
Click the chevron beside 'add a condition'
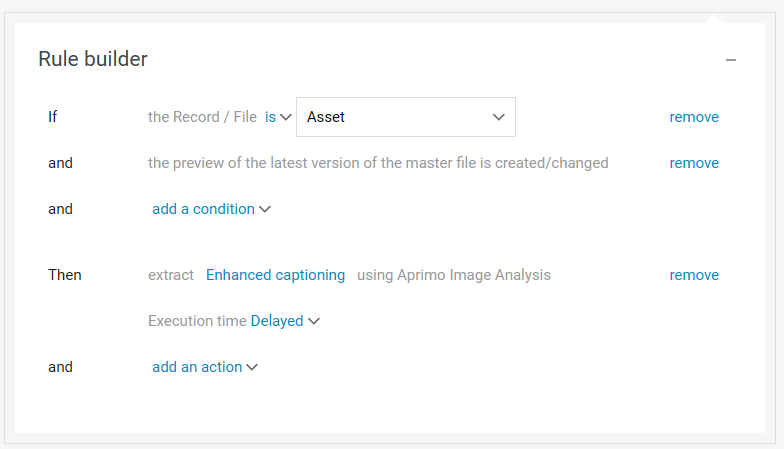(x=265, y=210)
